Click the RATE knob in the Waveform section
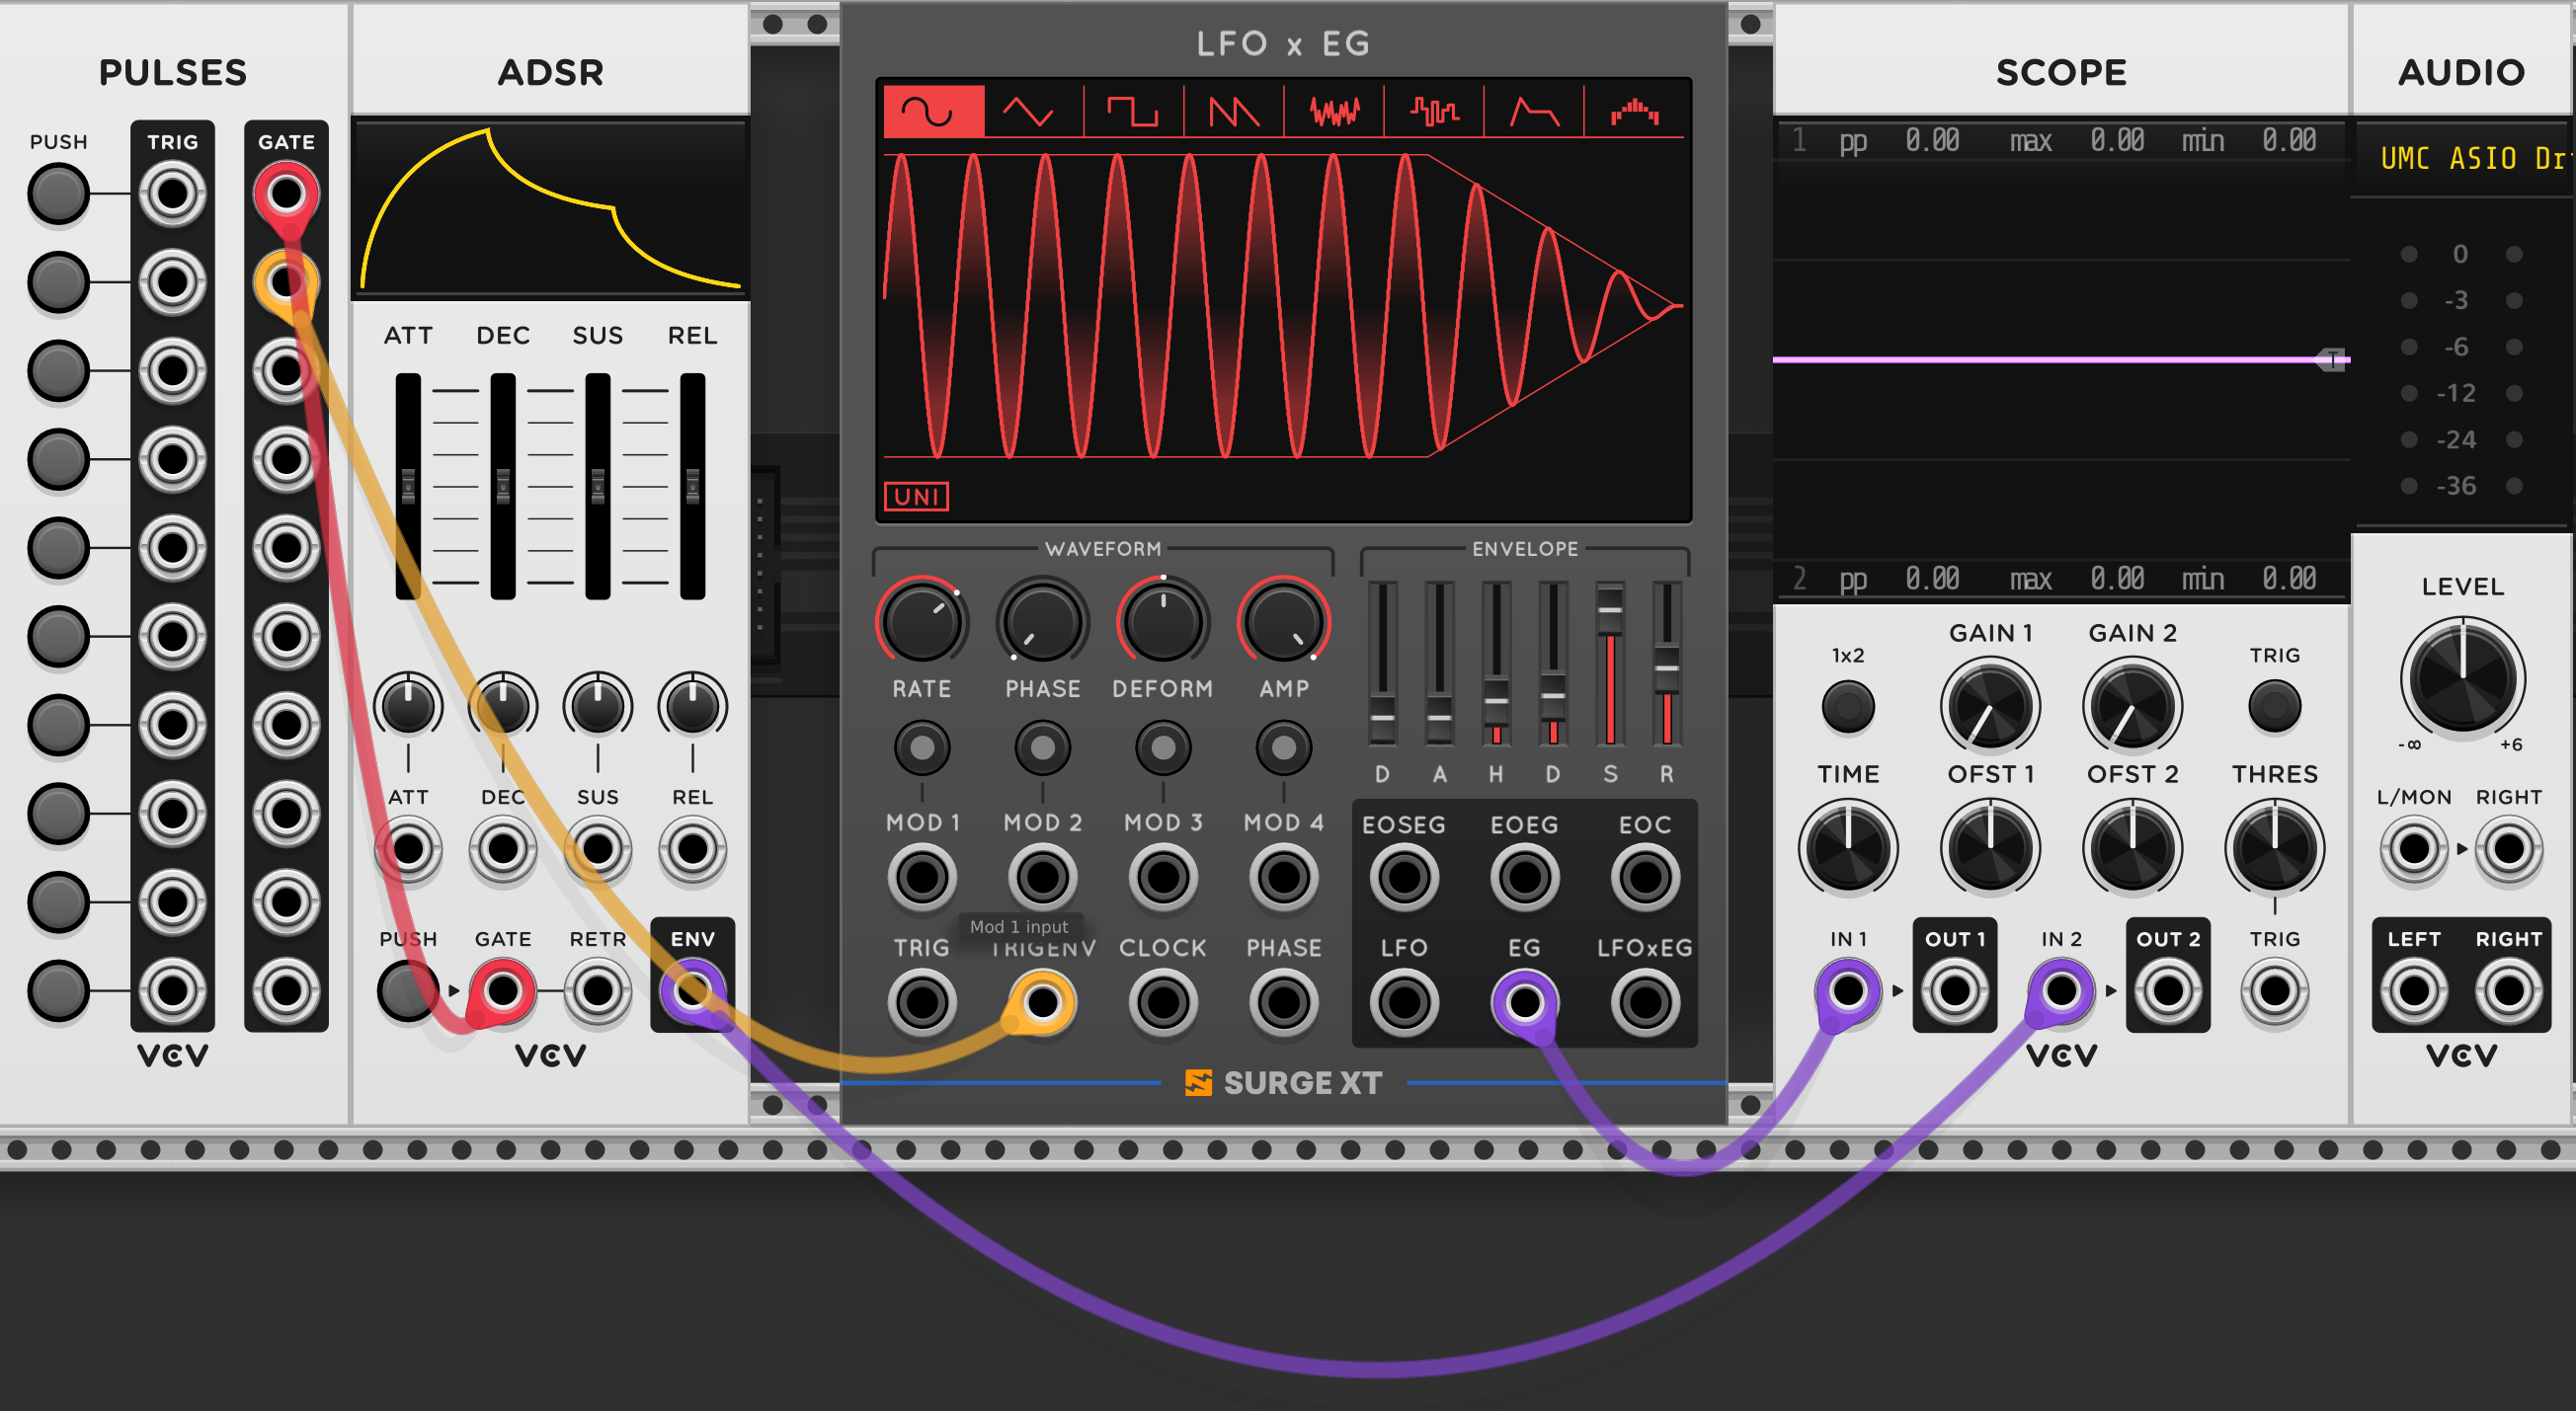Viewport: 2576px width, 1411px height. [x=922, y=622]
